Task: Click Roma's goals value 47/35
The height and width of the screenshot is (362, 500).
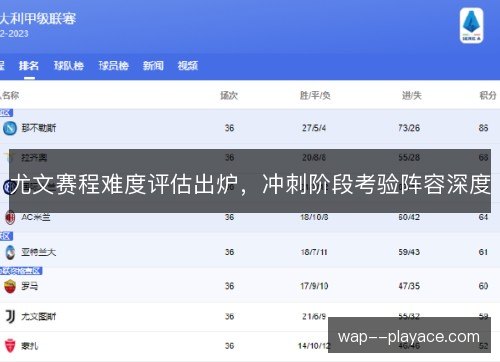Action: point(409,286)
